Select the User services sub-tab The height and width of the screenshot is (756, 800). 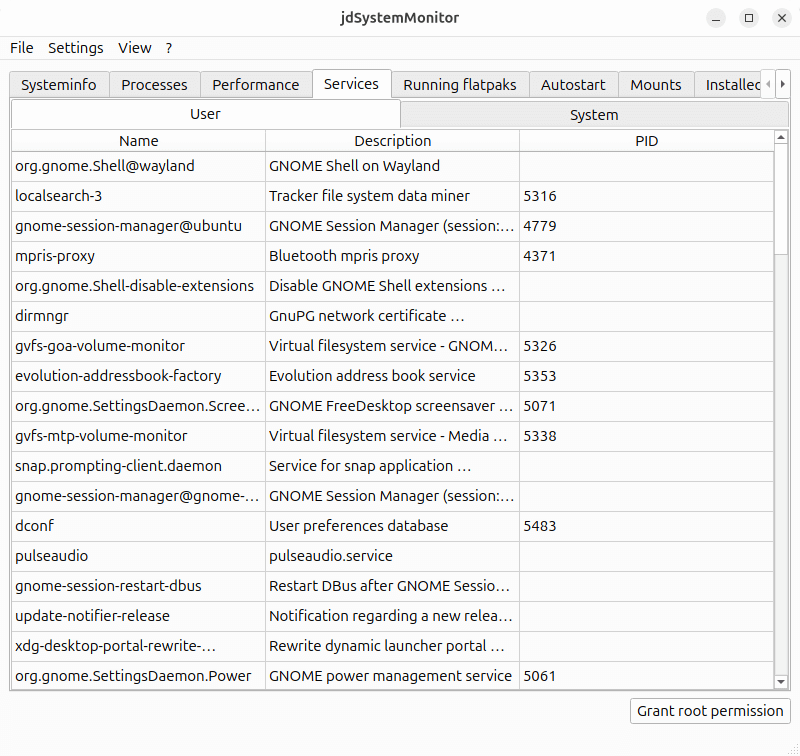tap(205, 114)
